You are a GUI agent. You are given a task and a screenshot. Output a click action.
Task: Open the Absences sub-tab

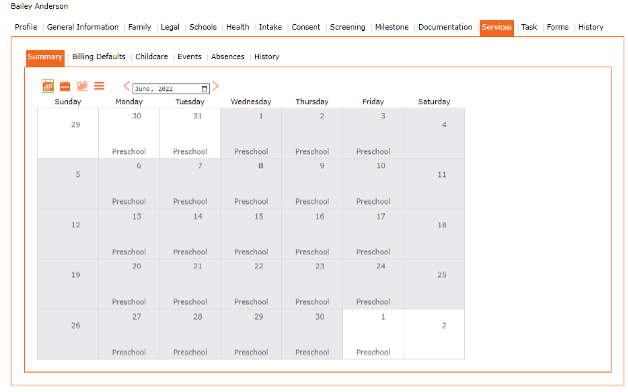227,56
